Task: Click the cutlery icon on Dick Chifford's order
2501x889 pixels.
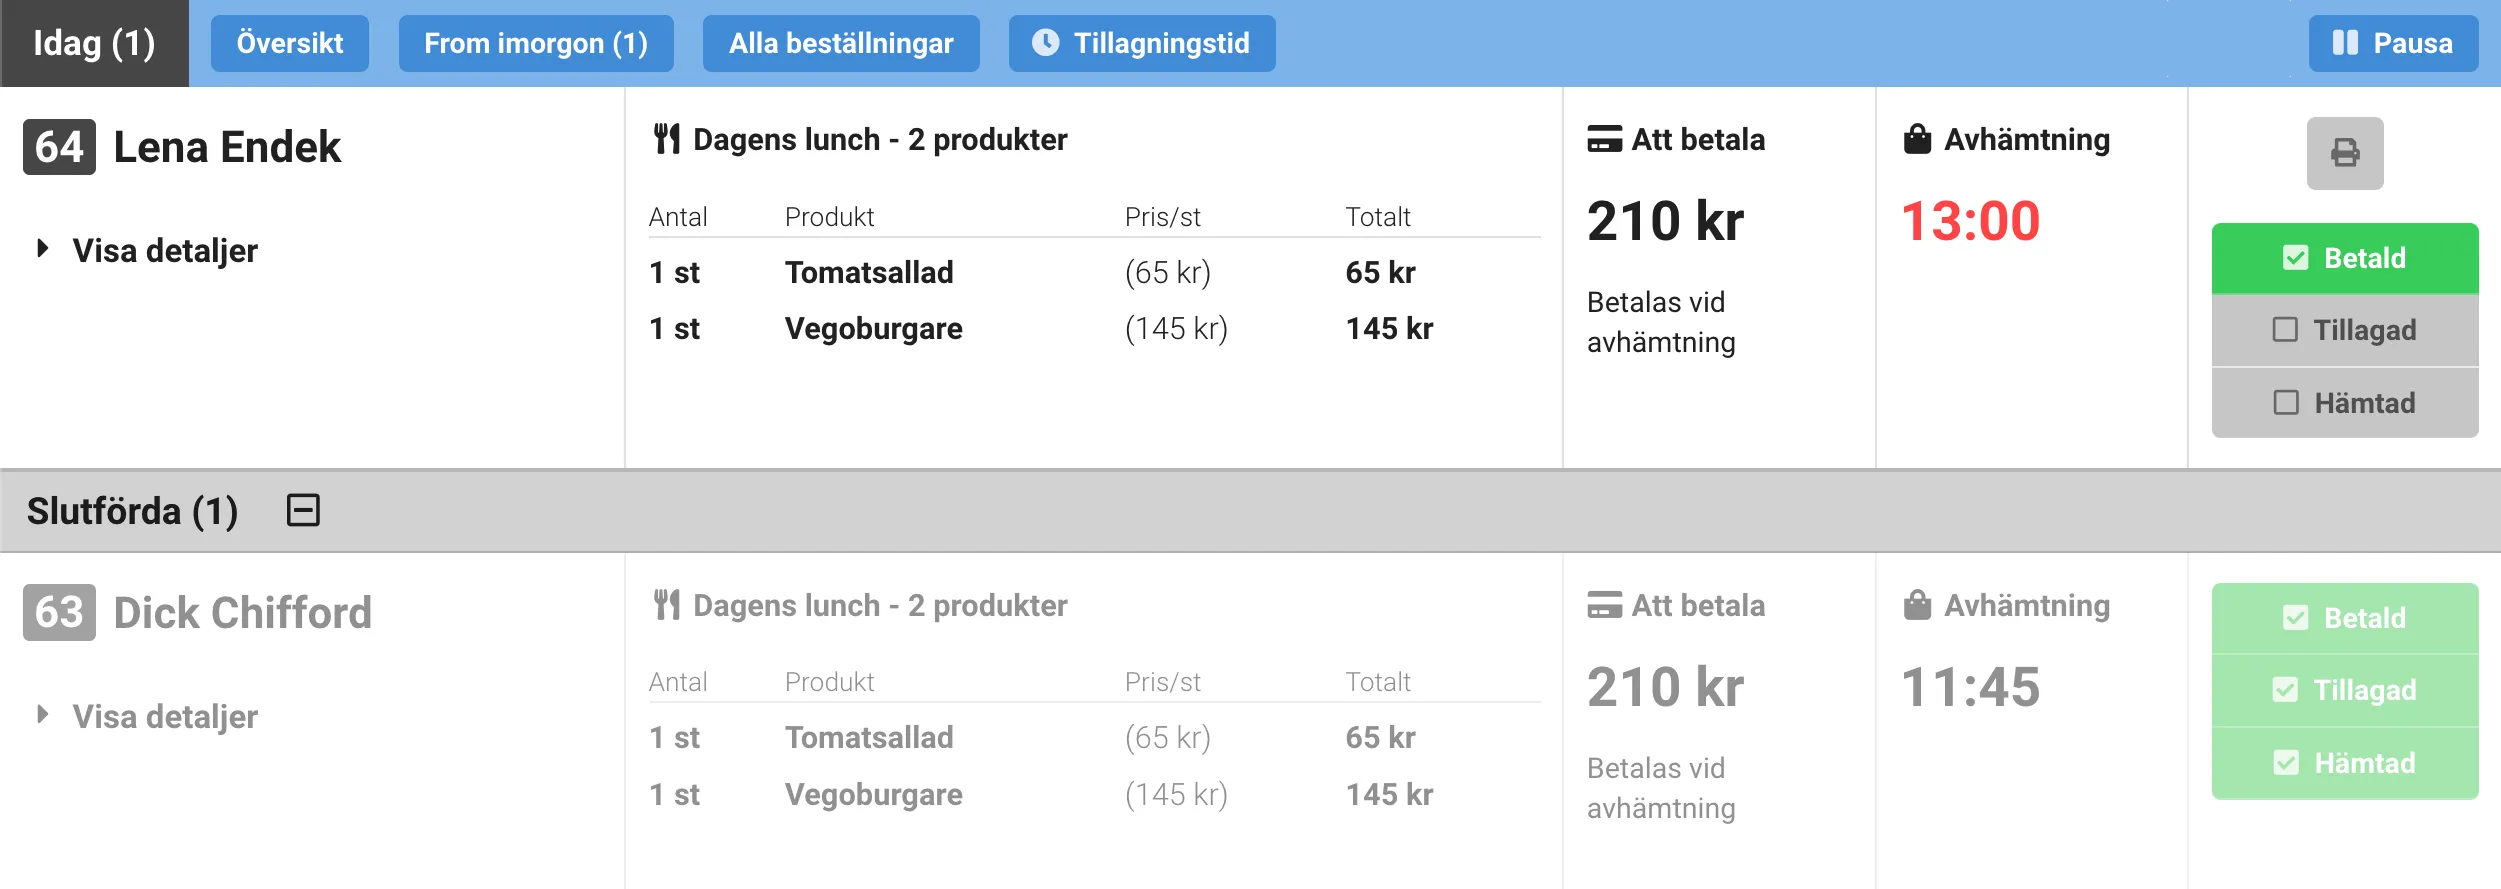Action: coord(668,604)
